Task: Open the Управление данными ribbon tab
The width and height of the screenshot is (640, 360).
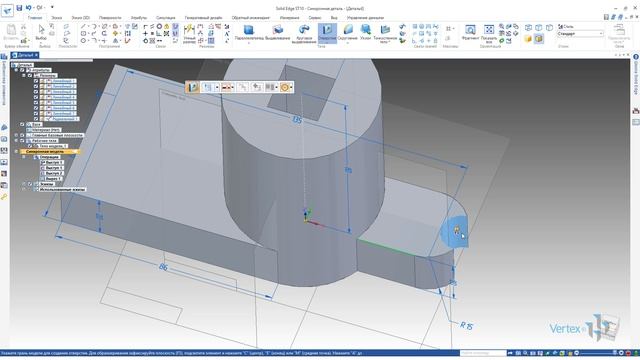Action: coord(365,18)
